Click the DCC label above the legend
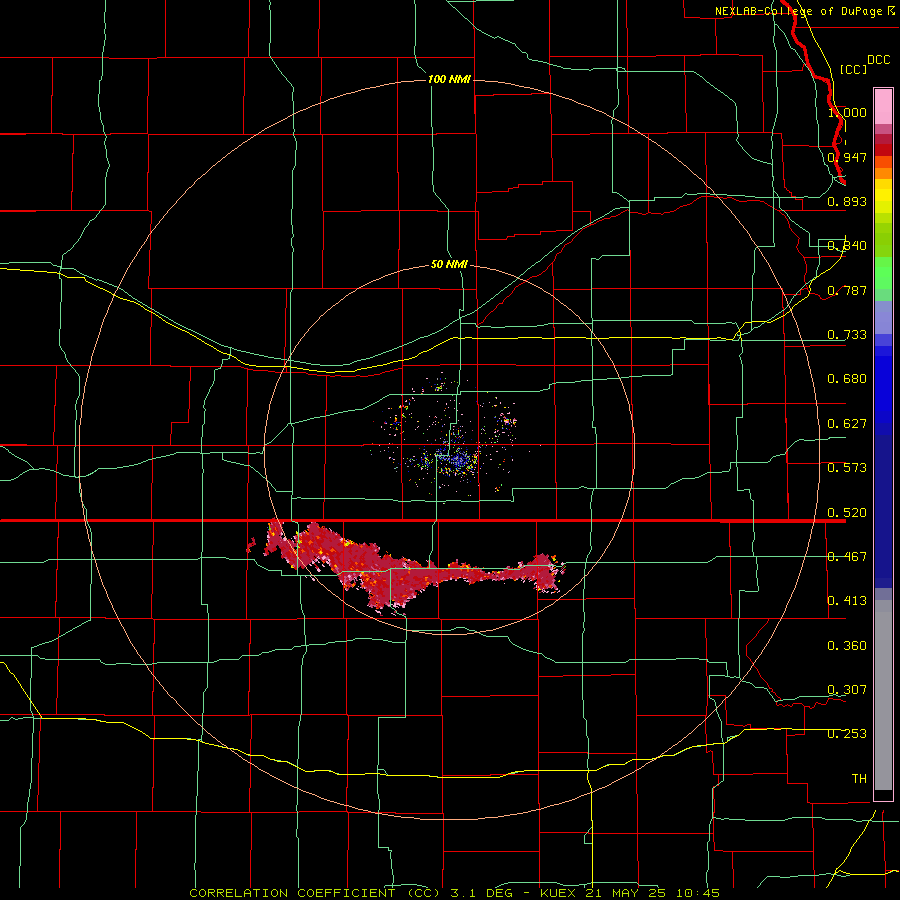 pyautogui.click(x=879, y=60)
